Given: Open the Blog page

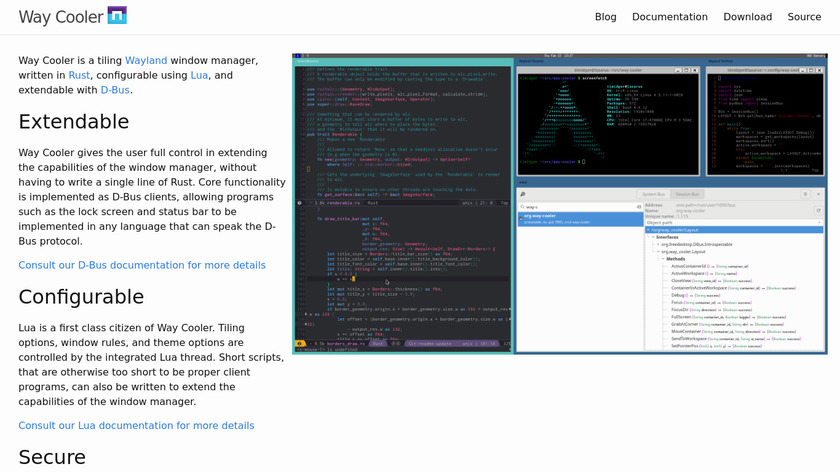Looking at the screenshot, I should pos(605,17).
